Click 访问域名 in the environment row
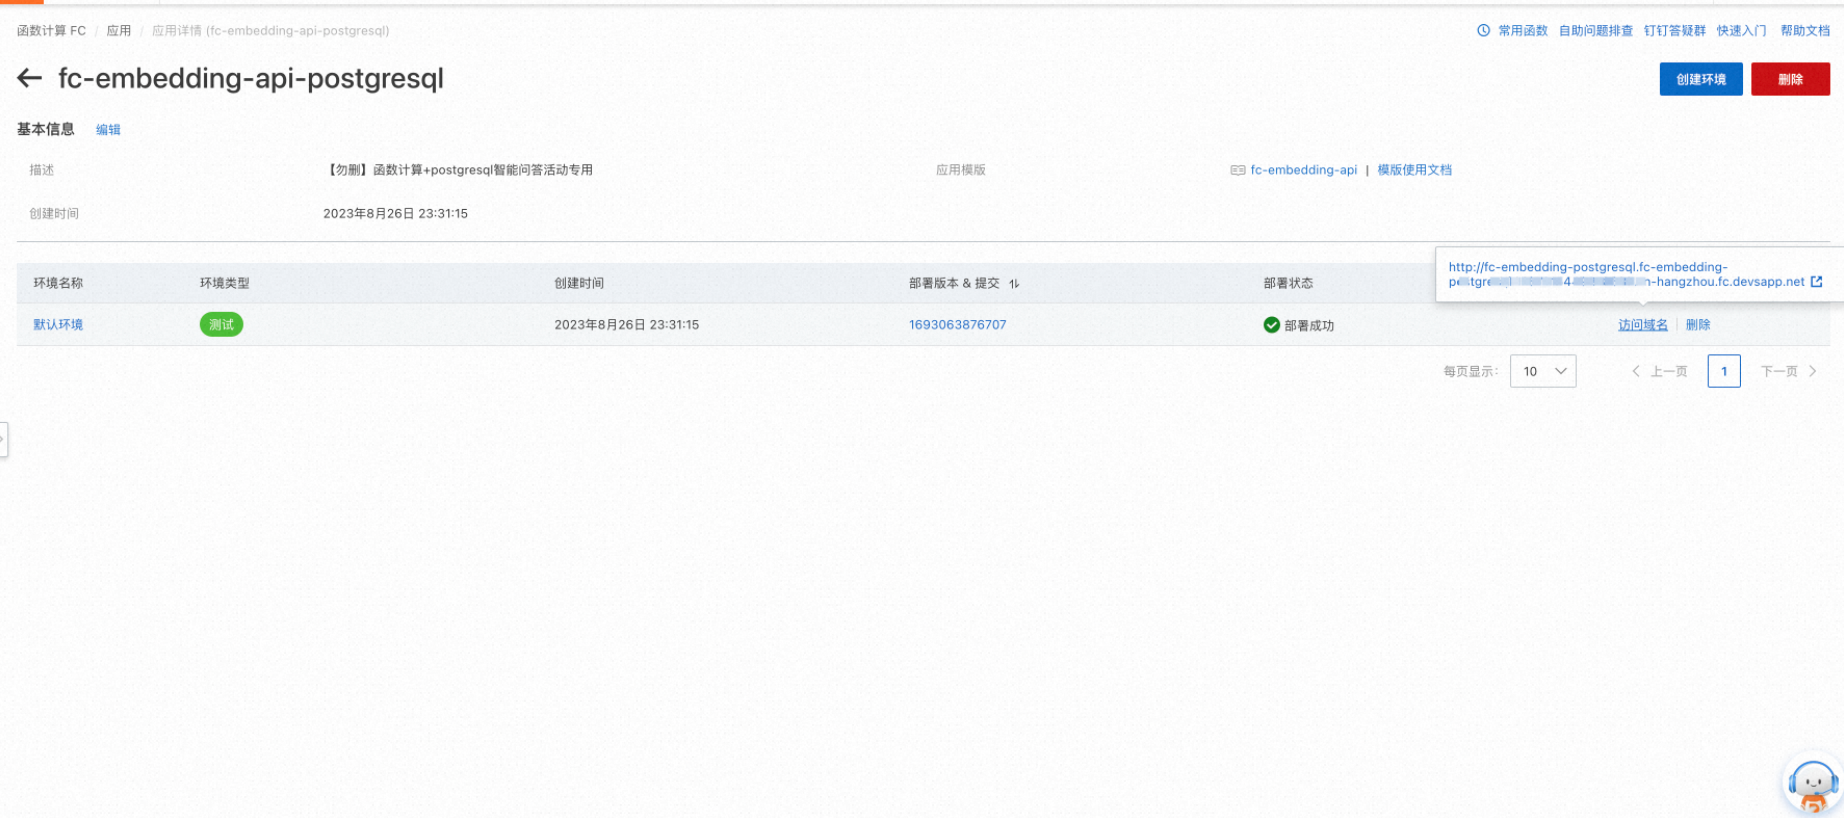Image resolution: width=1844 pixels, height=818 pixels. click(x=1643, y=325)
